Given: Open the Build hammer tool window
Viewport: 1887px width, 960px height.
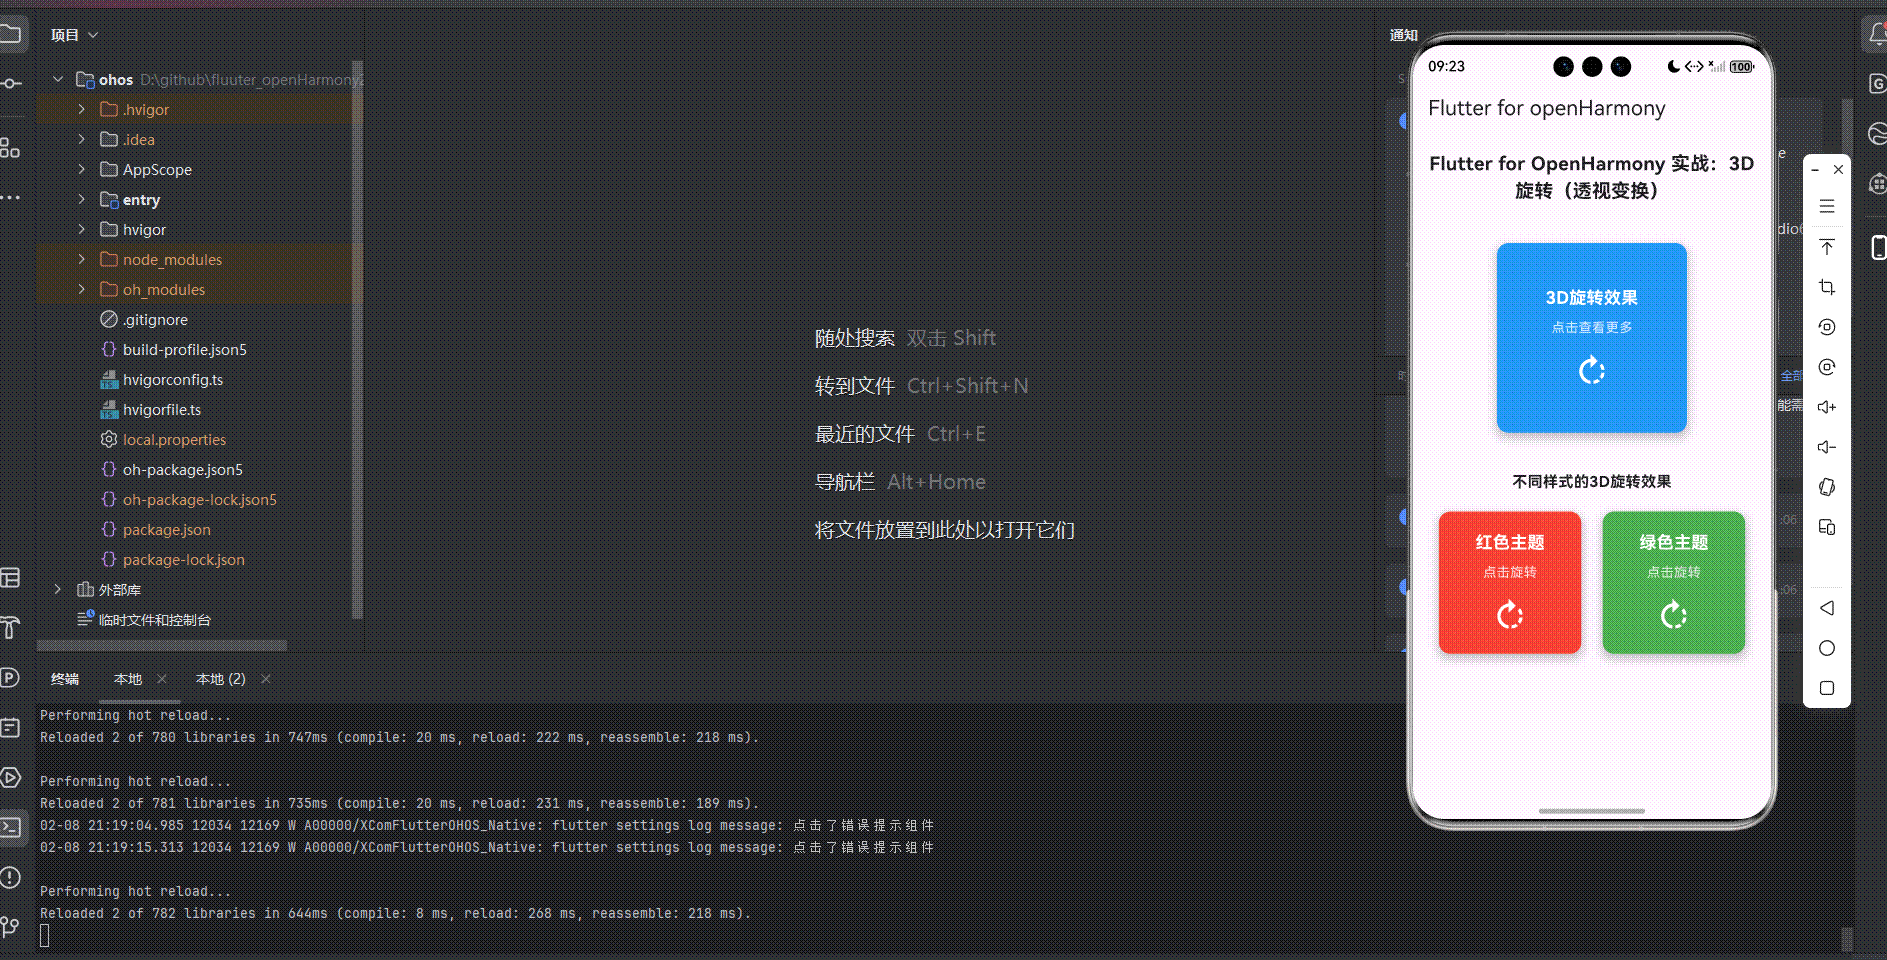Looking at the screenshot, I should pyautogui.click(x=10, y=628).
